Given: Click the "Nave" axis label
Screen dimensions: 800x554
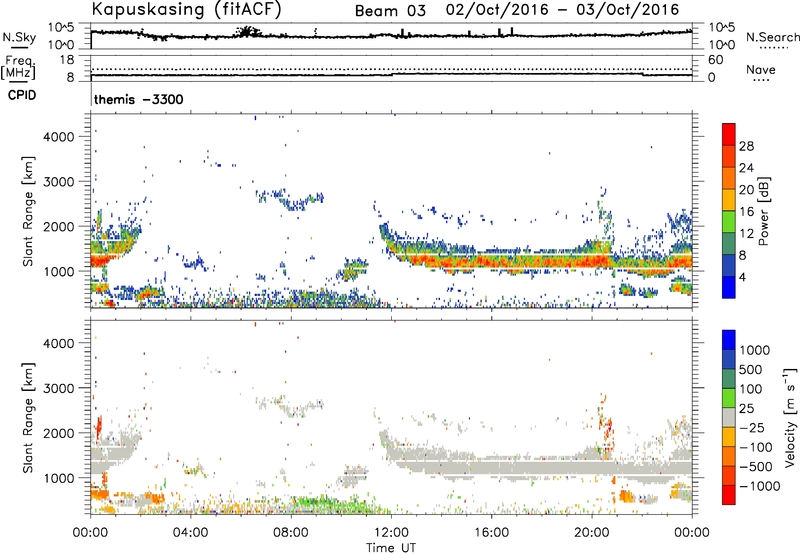Looking at the screenshot, I should pyautogui.click(x=761, y=70).
